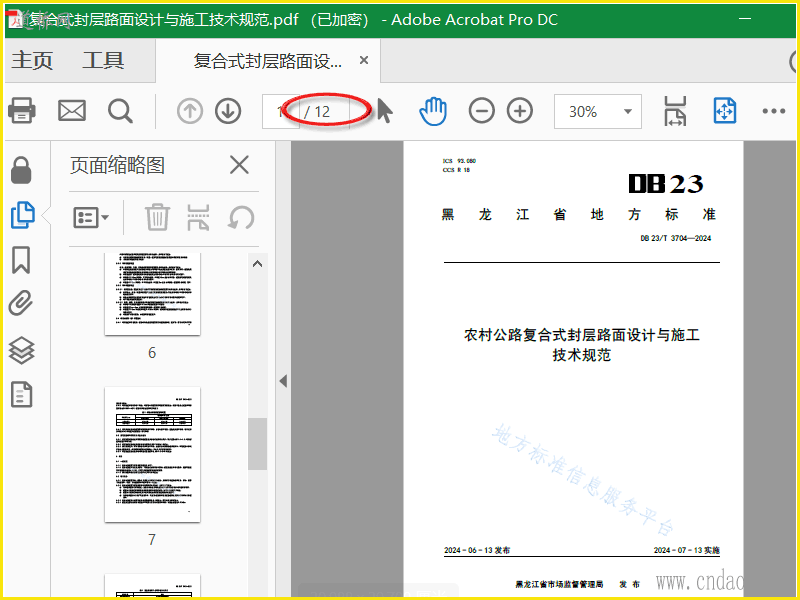Click the thumbnail panel's page-layout icon next to the trash

pos(198,217)
